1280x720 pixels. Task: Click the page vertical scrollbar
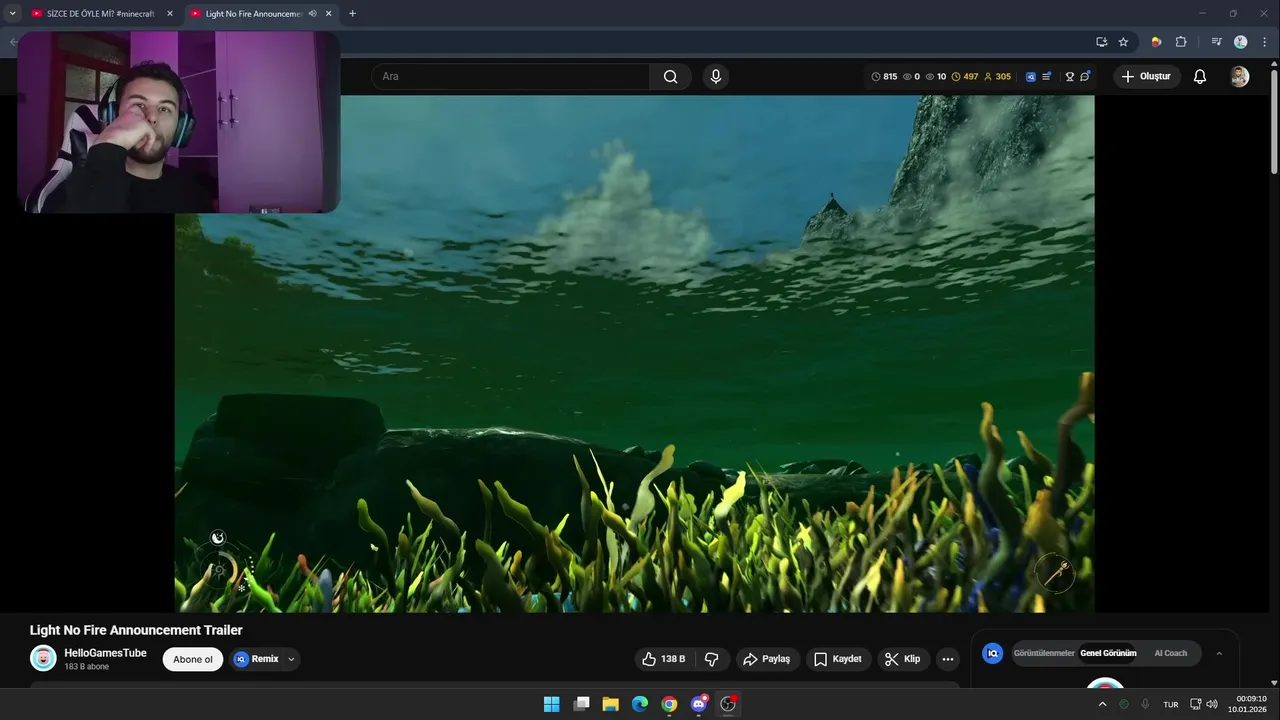[x=1274, y=120]
